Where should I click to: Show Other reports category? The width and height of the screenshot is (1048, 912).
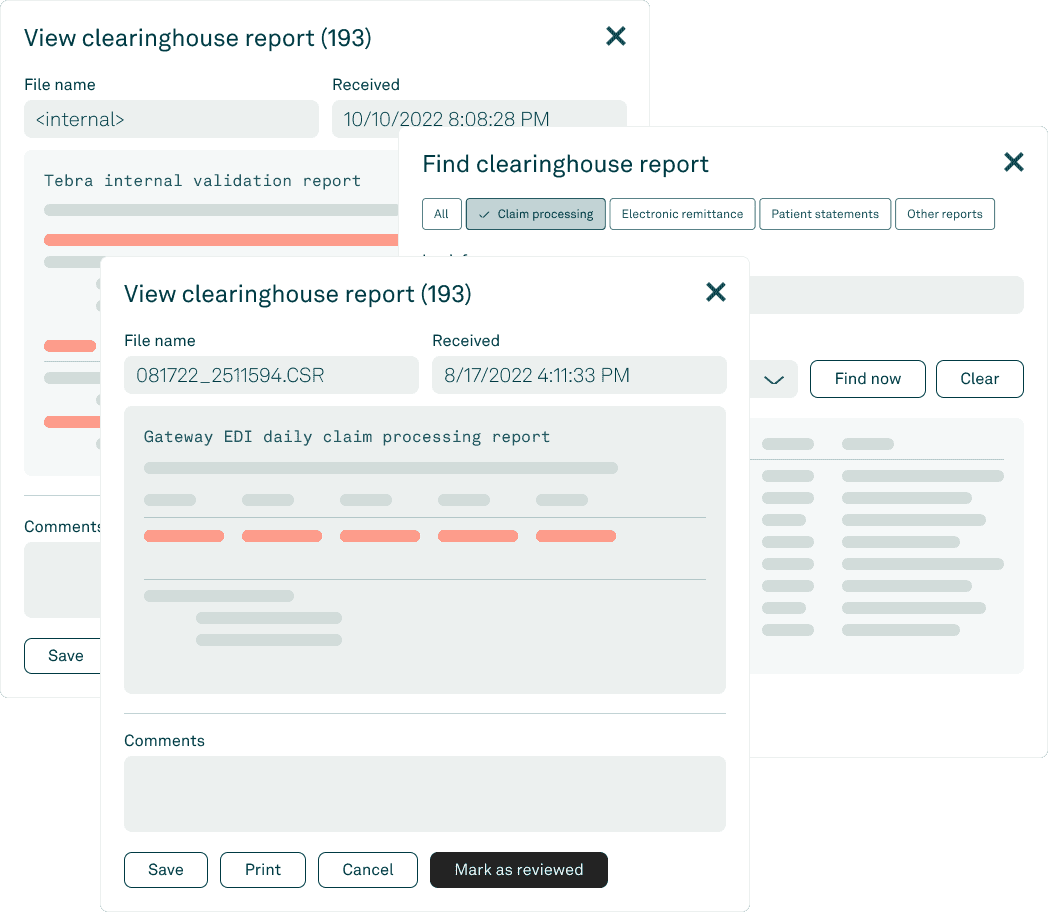(x=944, y=214)
